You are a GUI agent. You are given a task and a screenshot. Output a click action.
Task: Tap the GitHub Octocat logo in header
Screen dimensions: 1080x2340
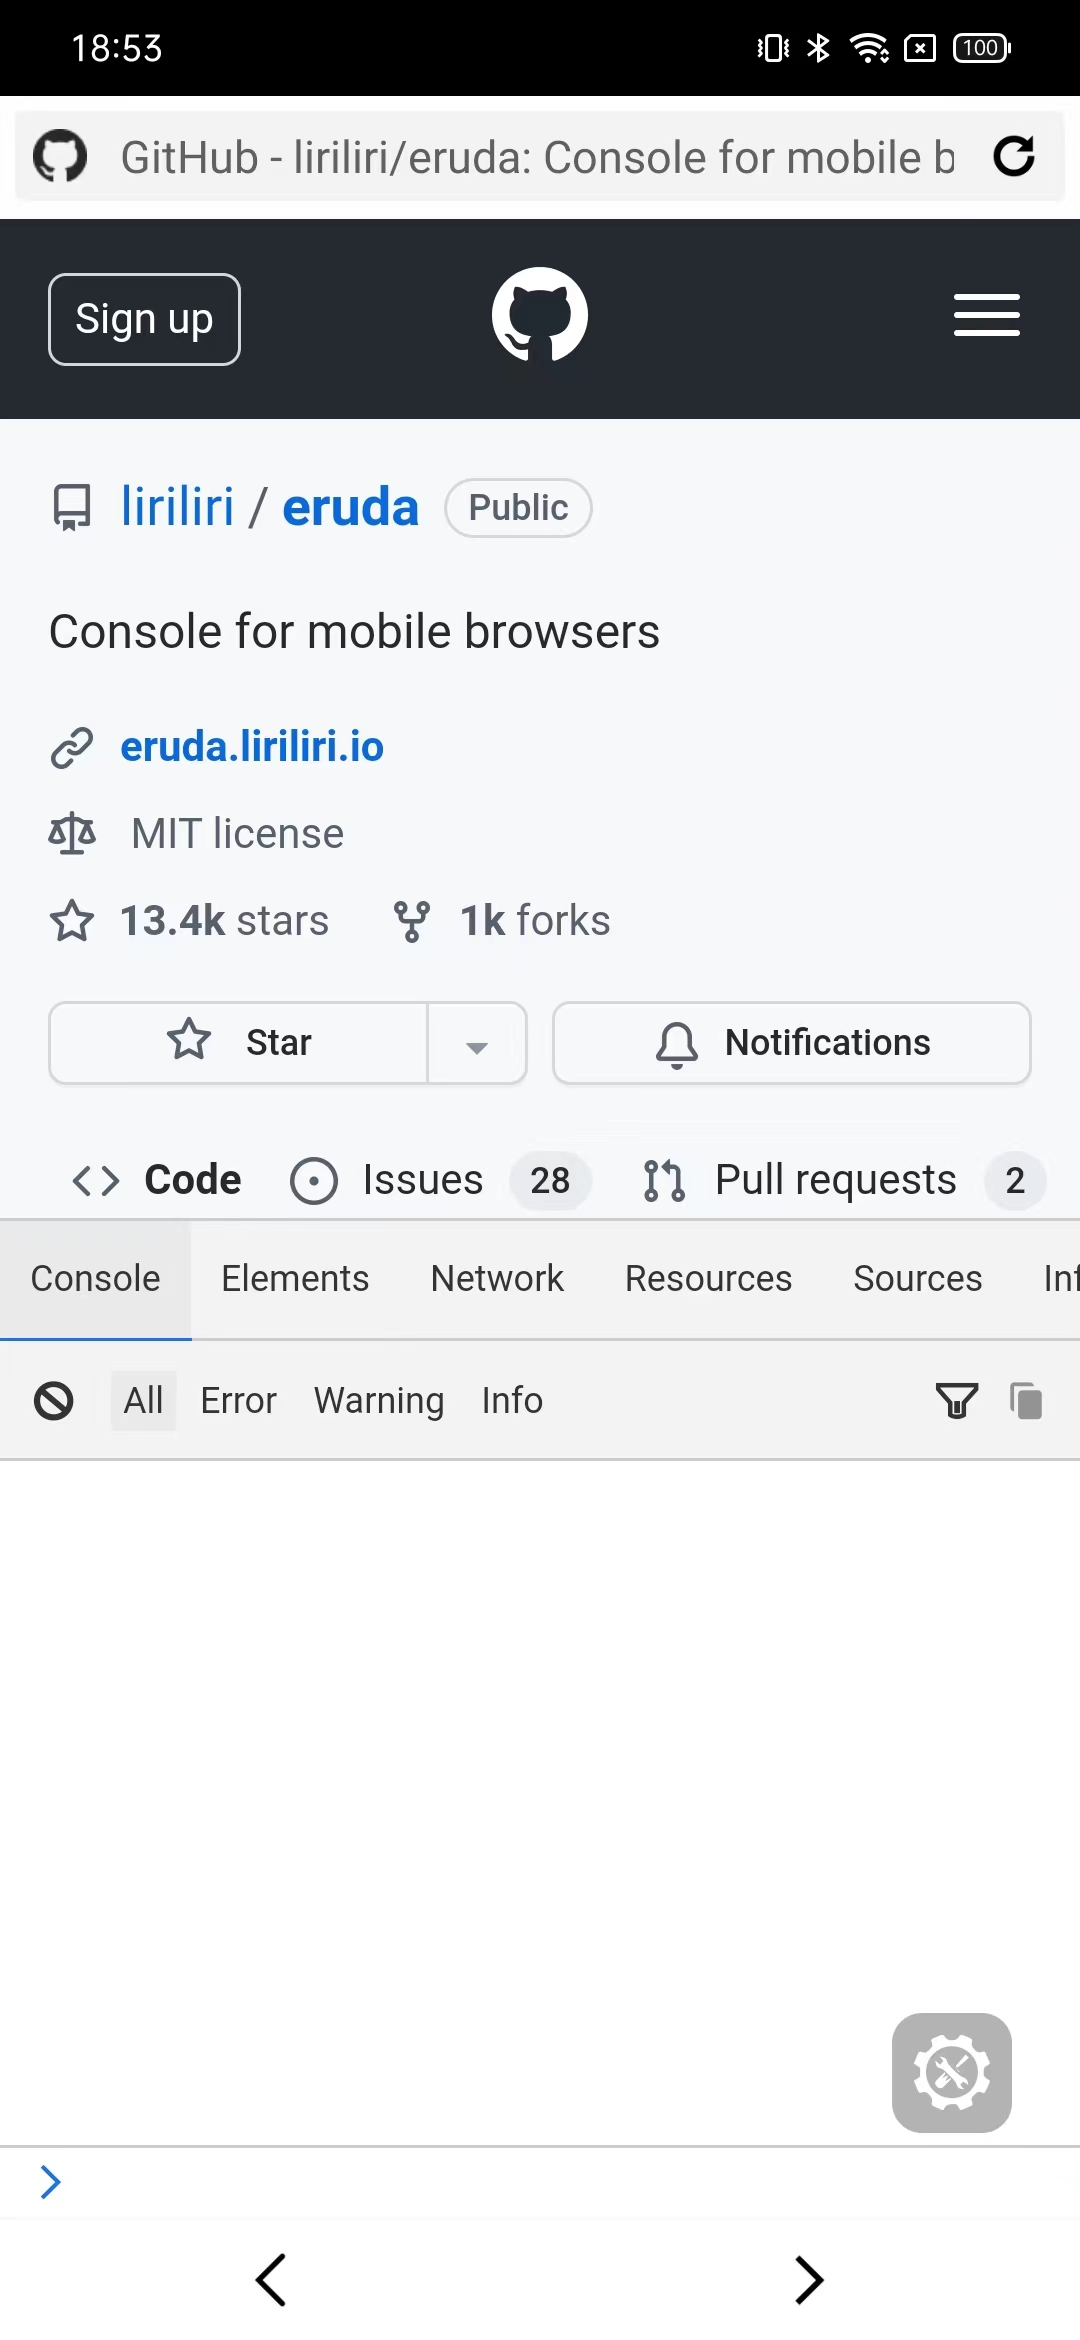click(x=540, y=316)
